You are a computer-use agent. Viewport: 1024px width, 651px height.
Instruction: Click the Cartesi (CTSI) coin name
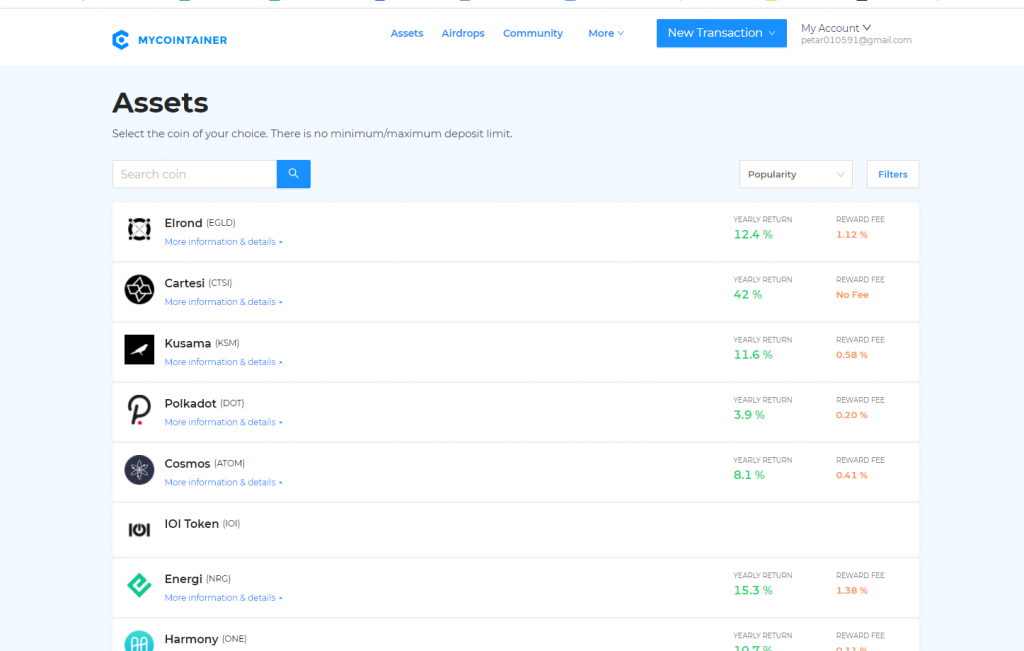point(198,283)
